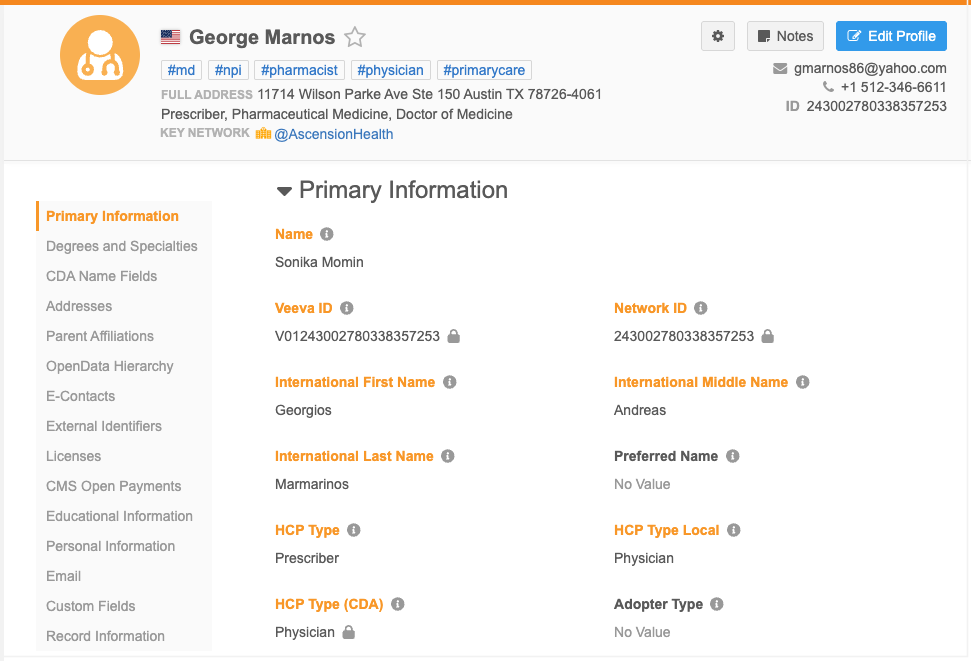Open the Notes button
This screenshot has height=661, width=971.
point(785,36)
